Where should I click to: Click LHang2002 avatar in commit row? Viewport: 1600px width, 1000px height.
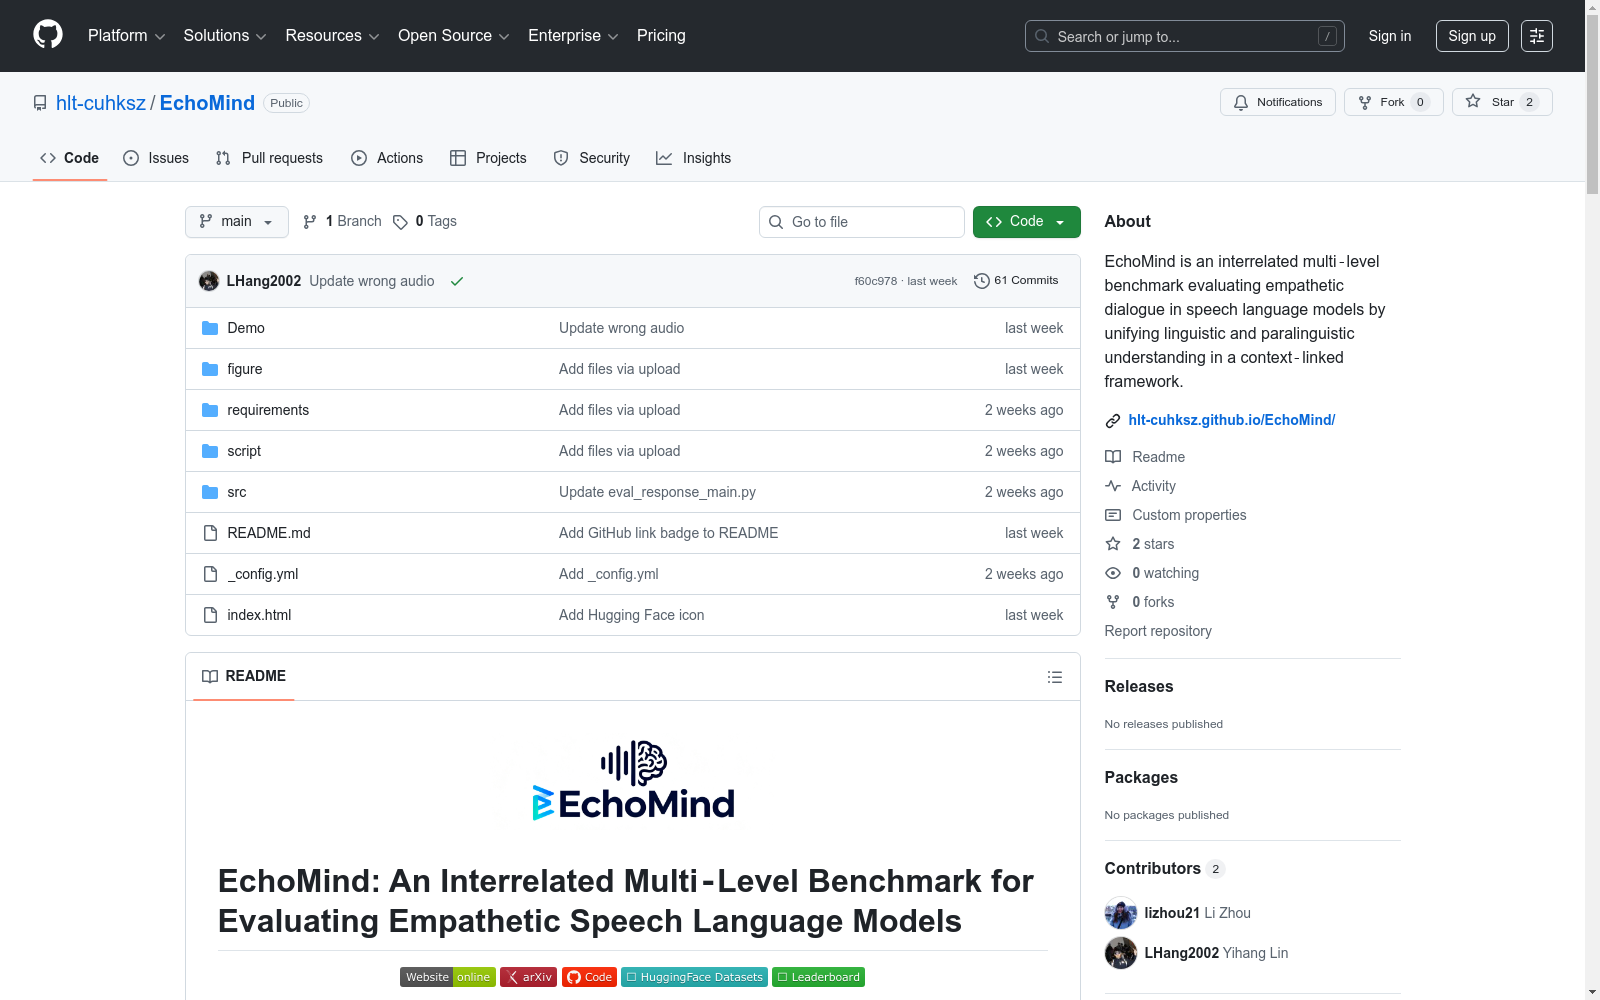click(209, 281)
